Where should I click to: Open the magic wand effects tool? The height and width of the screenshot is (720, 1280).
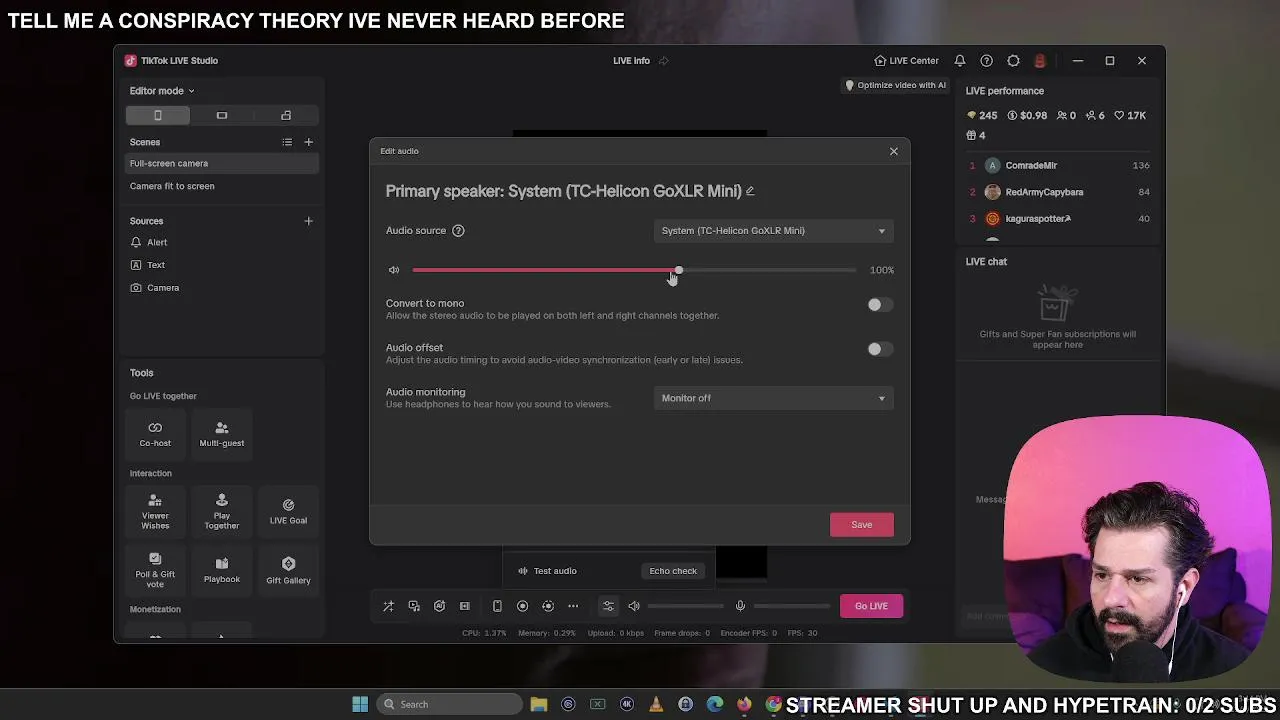pyautogui.click(x=388, y=606)
